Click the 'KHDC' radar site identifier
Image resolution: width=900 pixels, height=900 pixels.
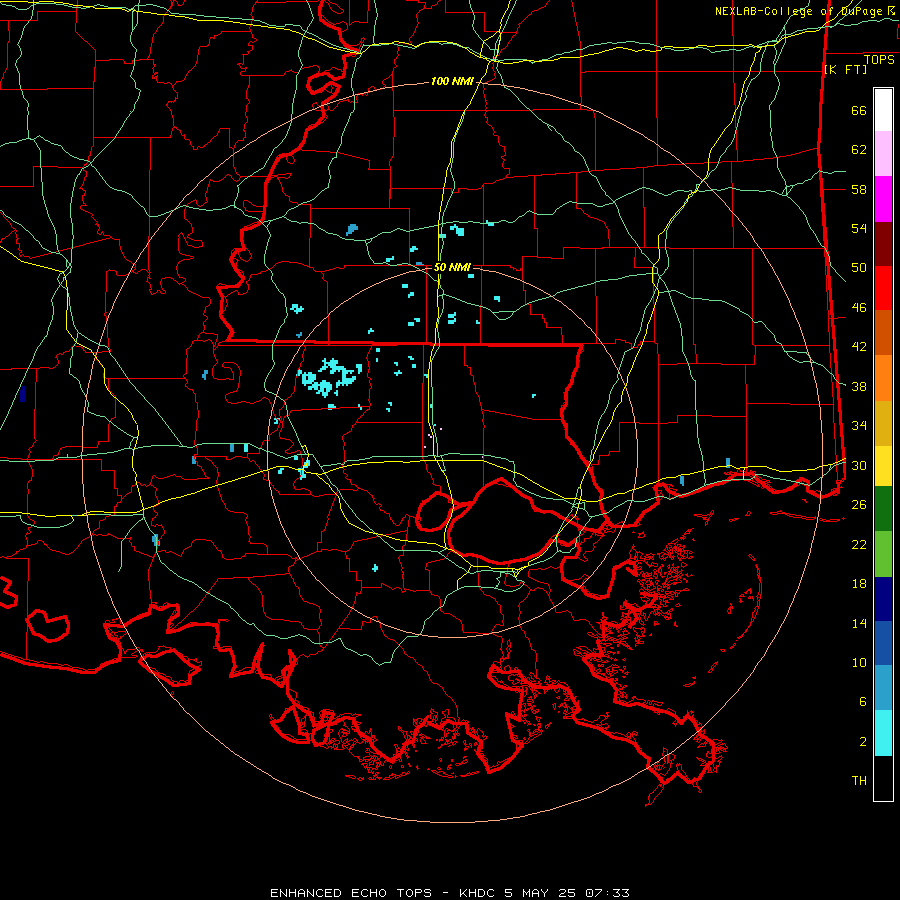click(479, 893)
